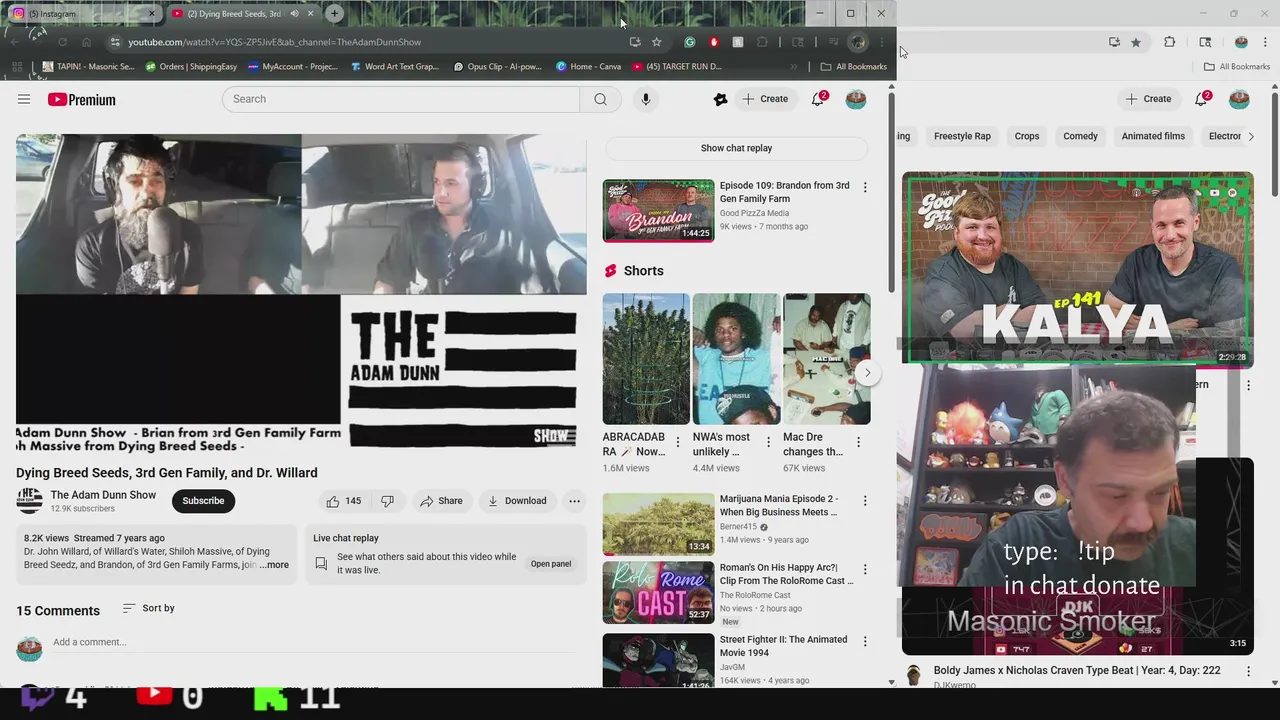Image resolution: width=1280 pixels, height=720 pixels.
Task: Open Word Art Text Graphic bookmark
Action: tap(394, 67)
